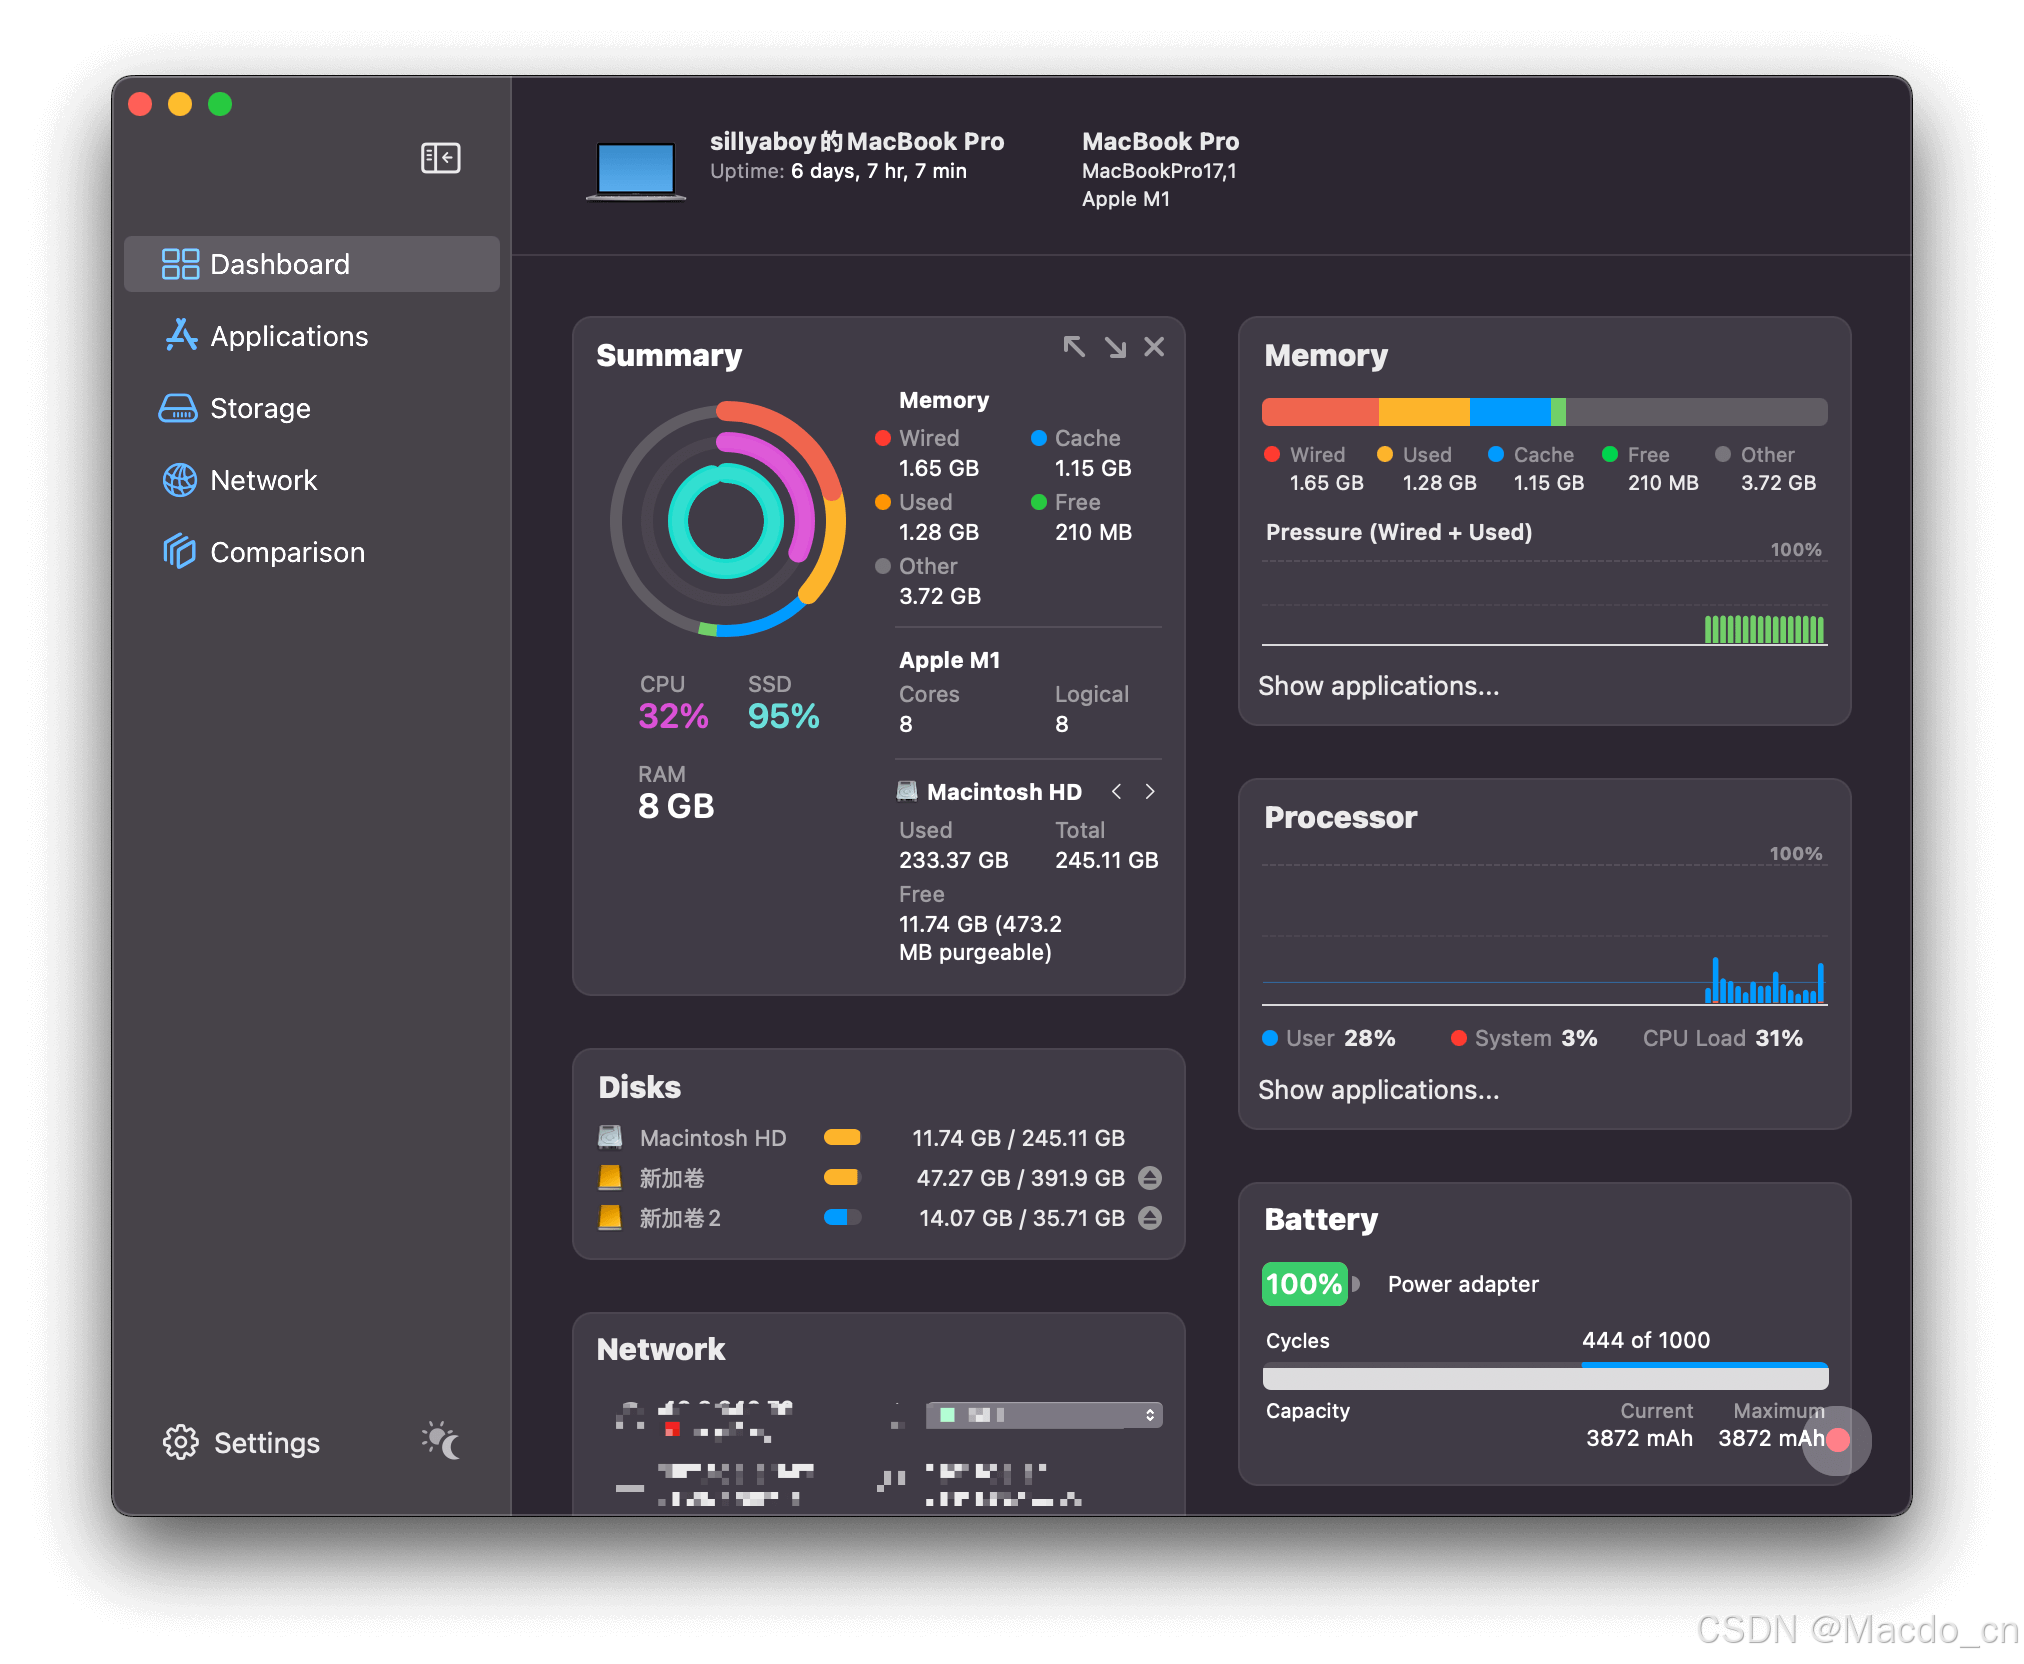
Task: Eject the 新加卷 volume
Action: point(1150,1178)
